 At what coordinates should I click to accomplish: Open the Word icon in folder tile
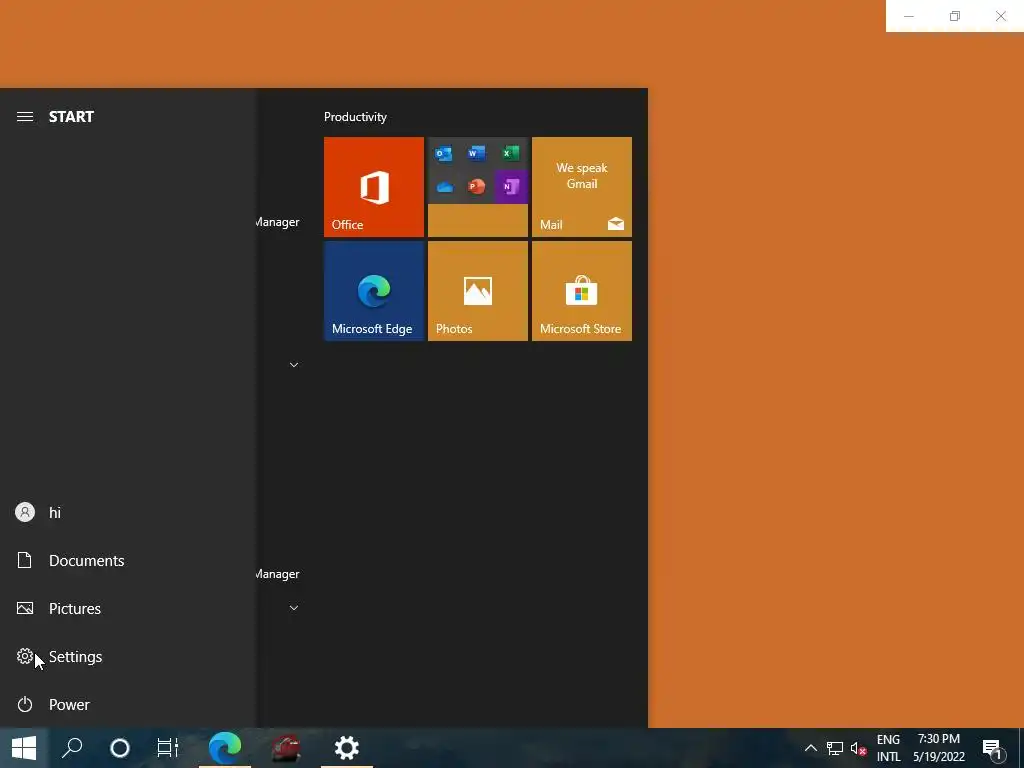coord(477,154)
